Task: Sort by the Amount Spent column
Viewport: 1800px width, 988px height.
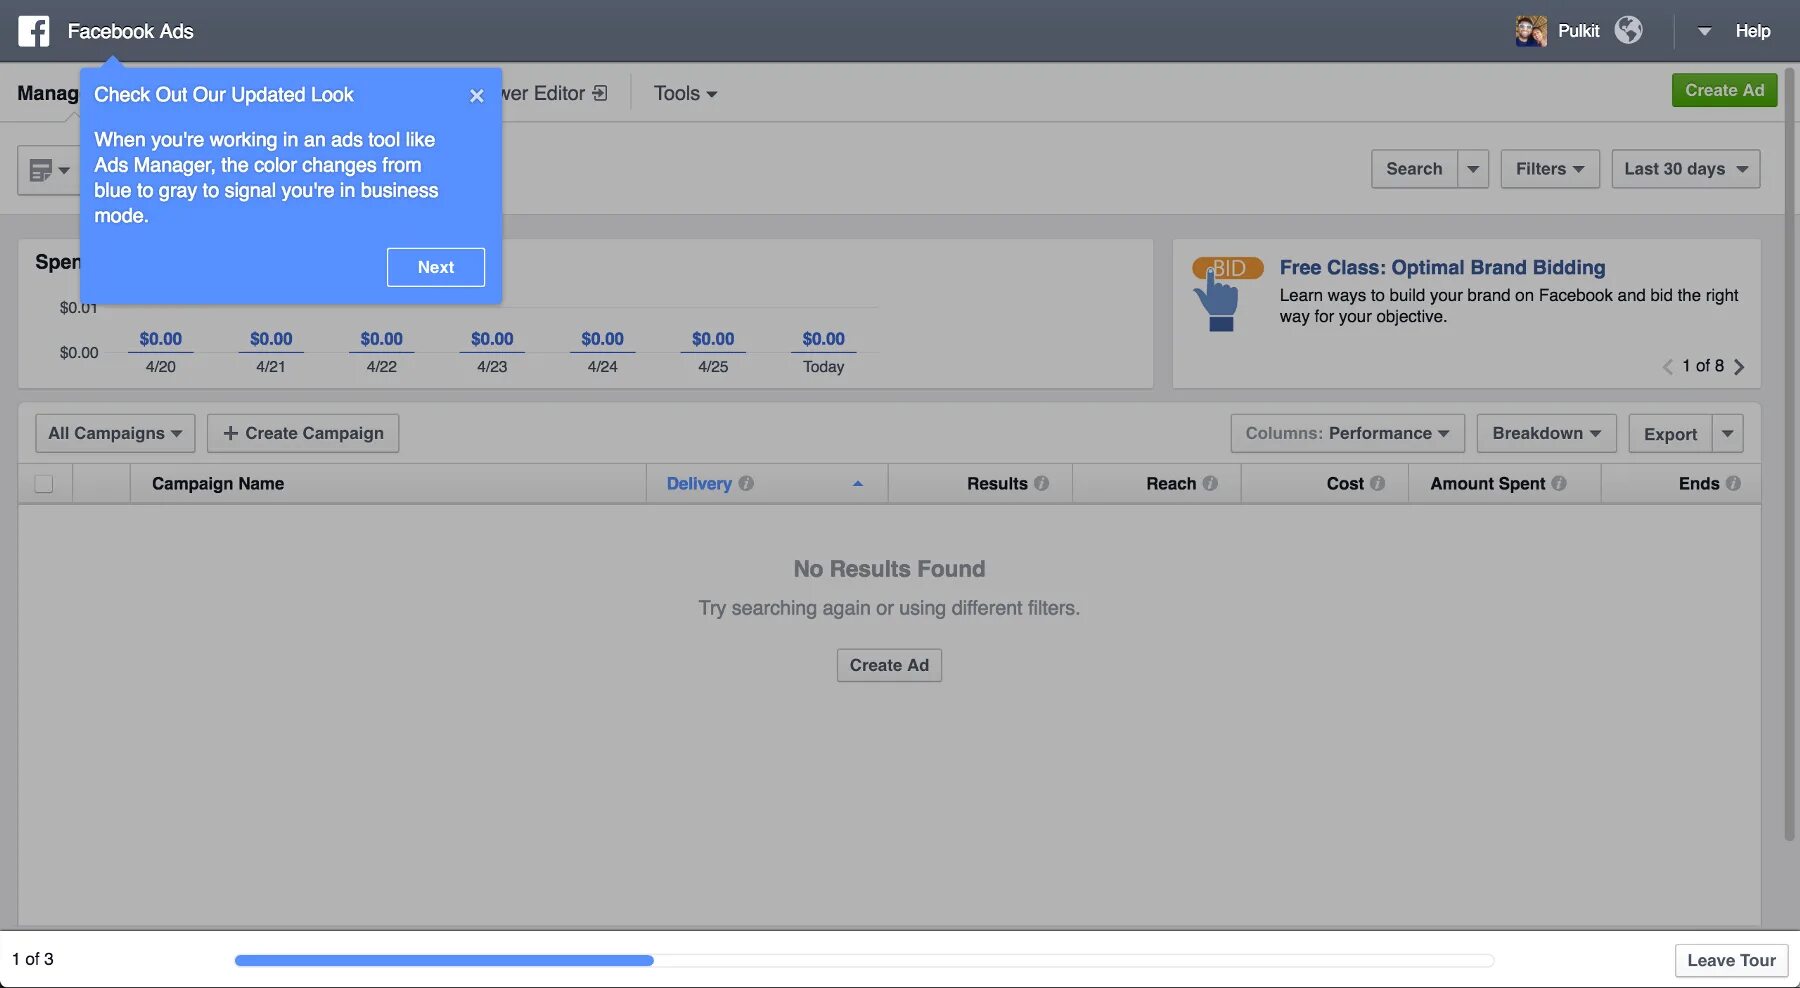Action: 1488,483
